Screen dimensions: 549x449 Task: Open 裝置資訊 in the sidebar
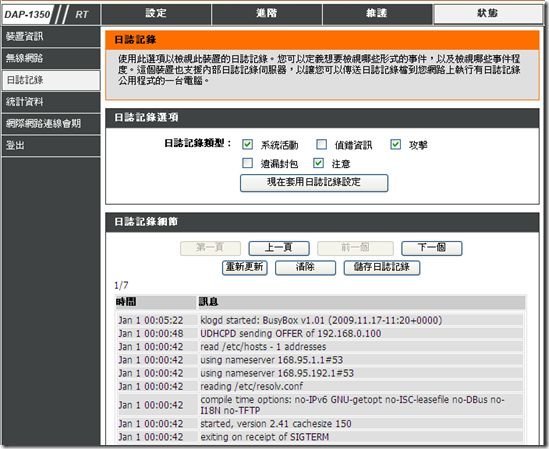coord(51,36)
